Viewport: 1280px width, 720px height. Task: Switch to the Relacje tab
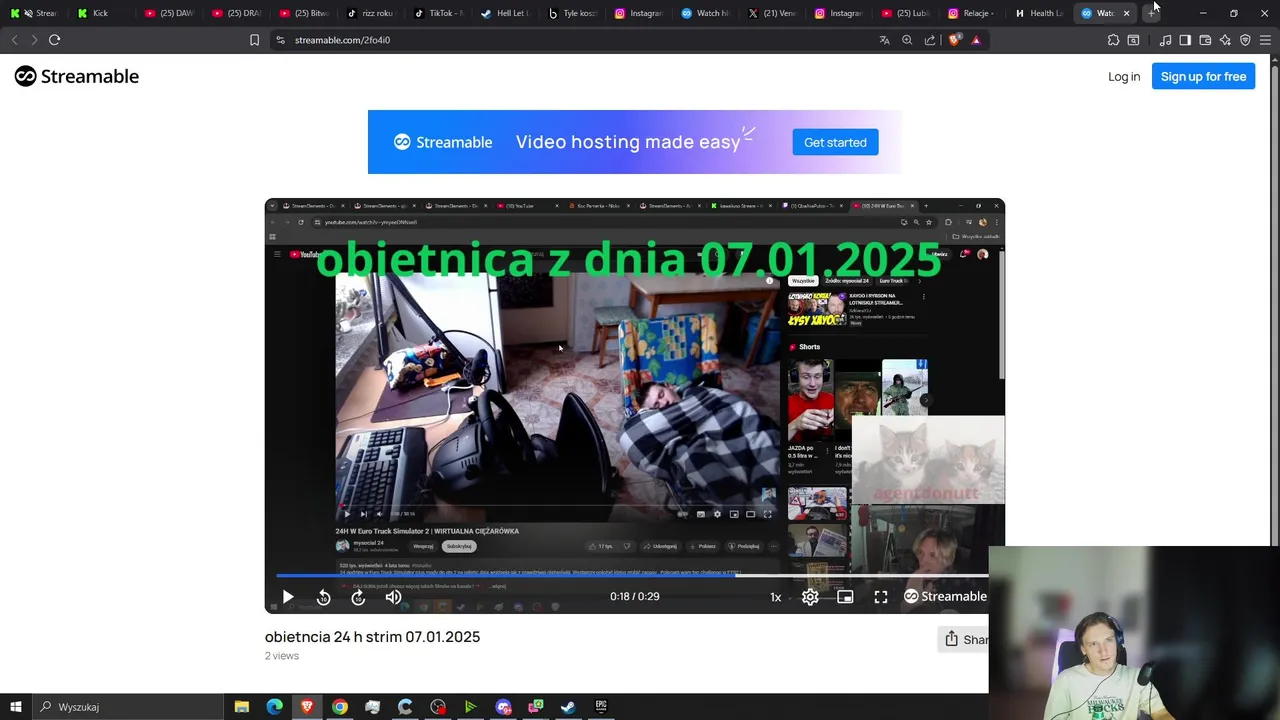972,13
